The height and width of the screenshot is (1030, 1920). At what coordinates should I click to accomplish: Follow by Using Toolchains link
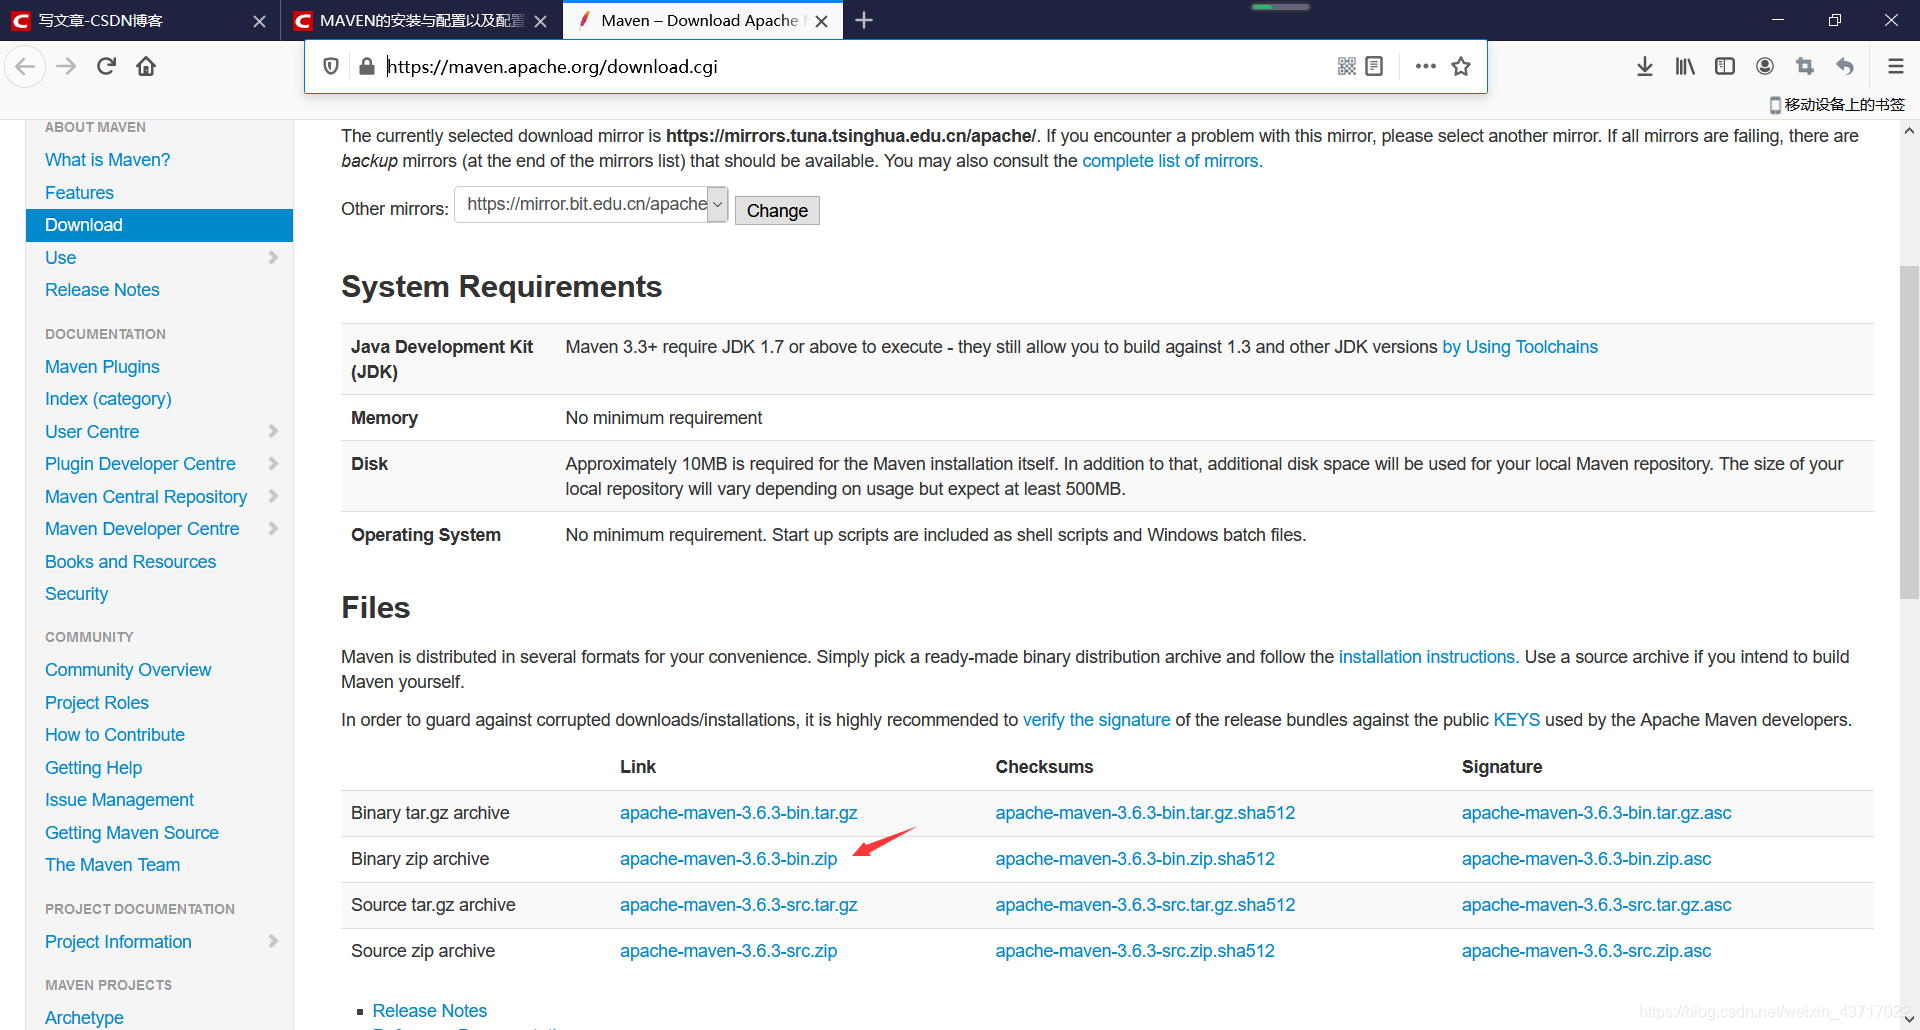coord(1520,347)
